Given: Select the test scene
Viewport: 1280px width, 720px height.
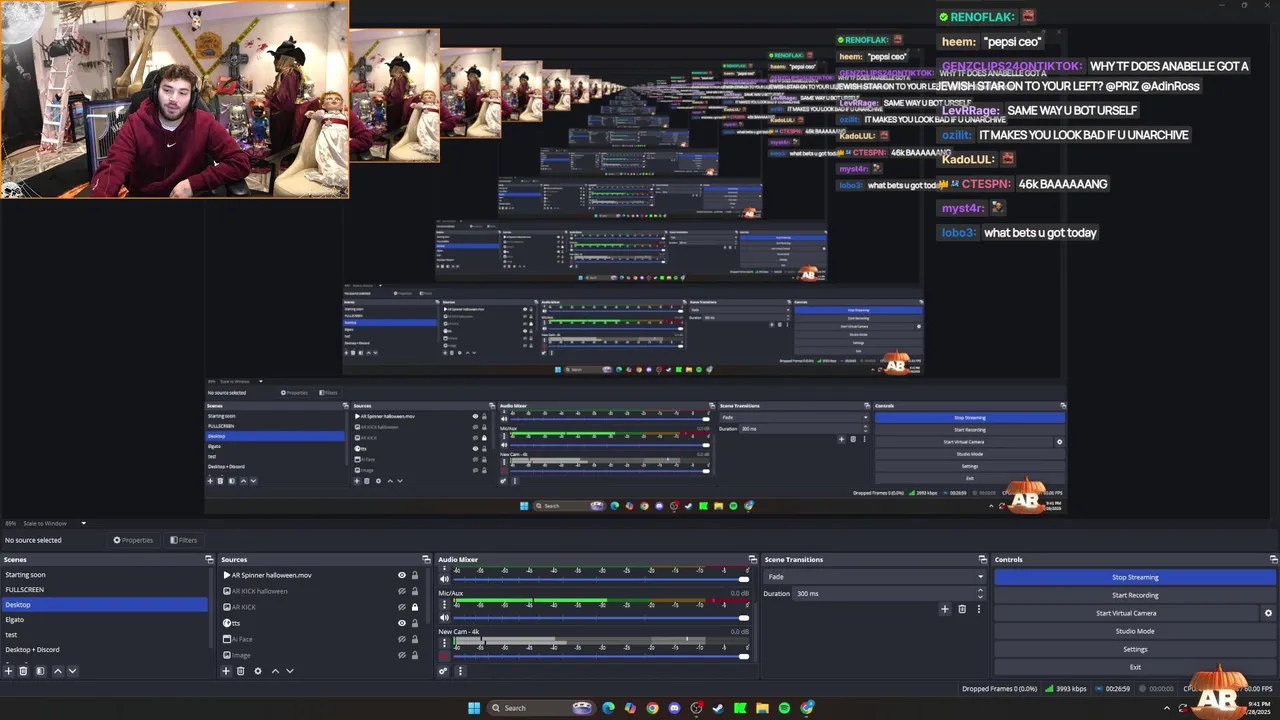Looking at the screenshot, I should point(104,635).
